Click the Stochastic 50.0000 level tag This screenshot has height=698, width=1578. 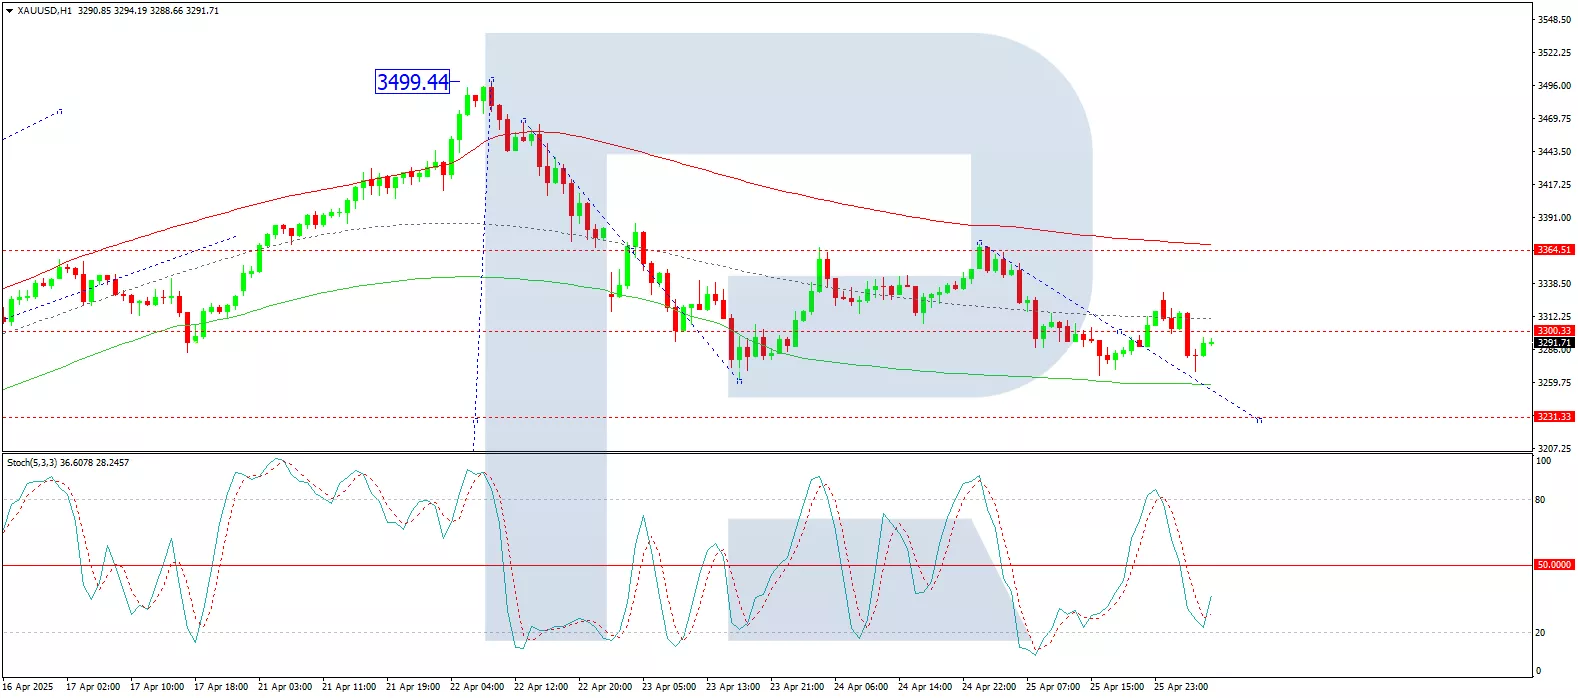1553,565
